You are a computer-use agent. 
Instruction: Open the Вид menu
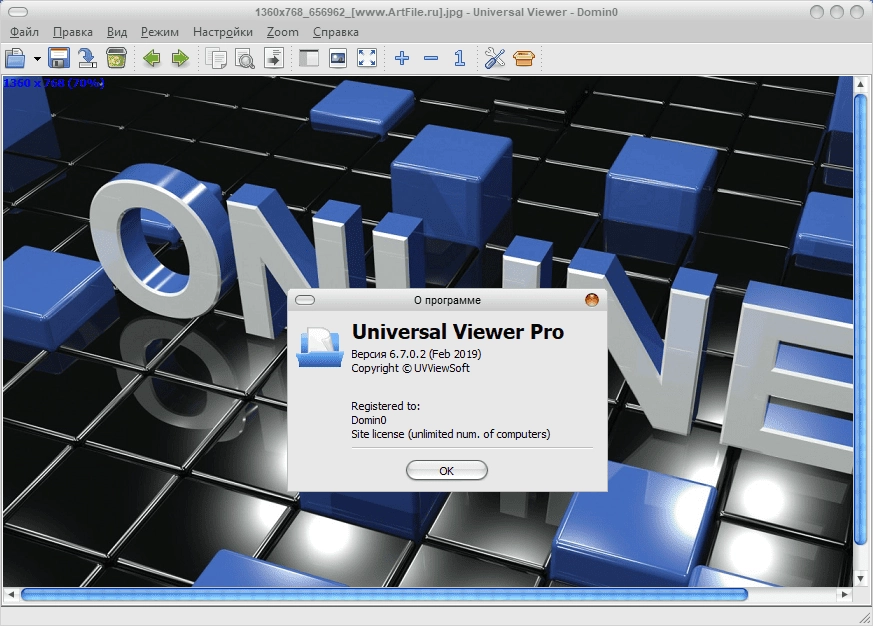[117, 32]
